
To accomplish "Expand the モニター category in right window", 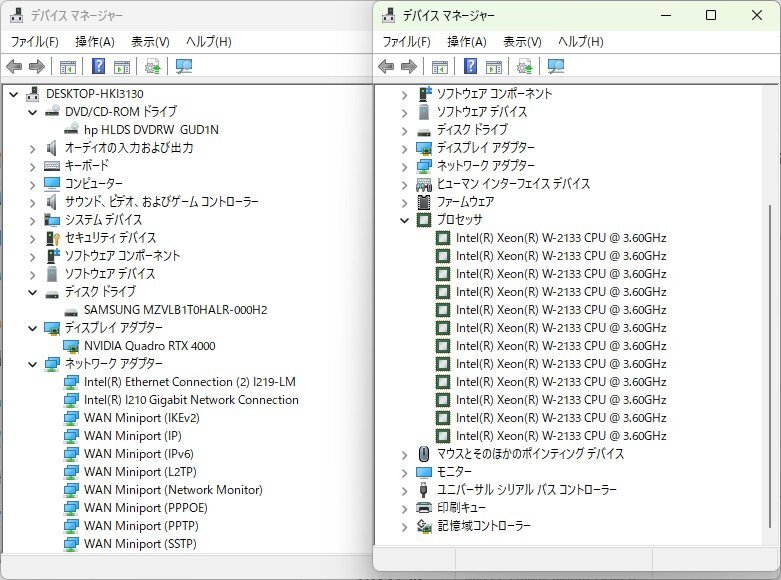I will (x=404, y=472).
